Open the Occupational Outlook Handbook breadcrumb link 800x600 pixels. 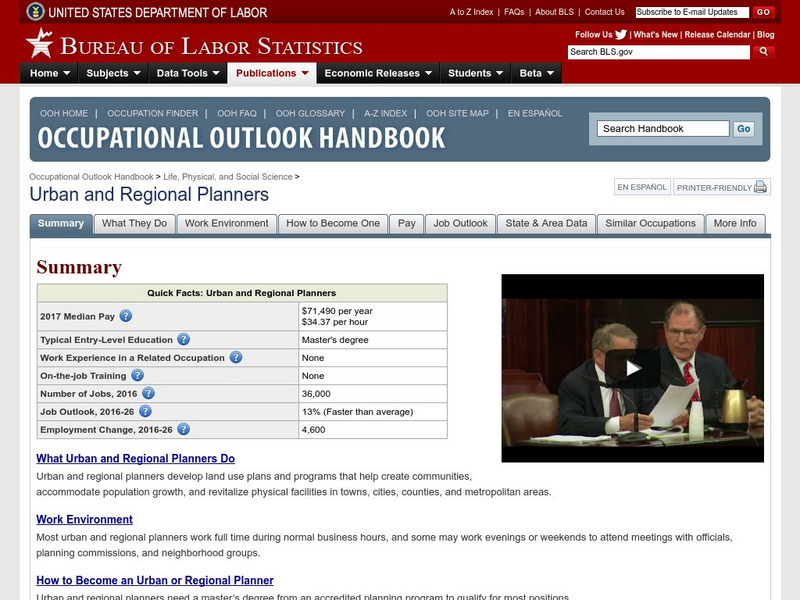pyautogui.click(x=91, y=177)
